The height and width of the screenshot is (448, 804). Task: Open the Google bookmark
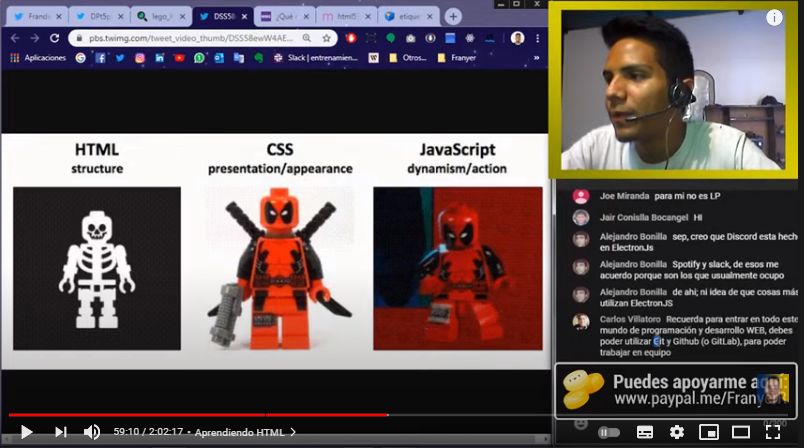pyautogui.click(x=81, y=58)
